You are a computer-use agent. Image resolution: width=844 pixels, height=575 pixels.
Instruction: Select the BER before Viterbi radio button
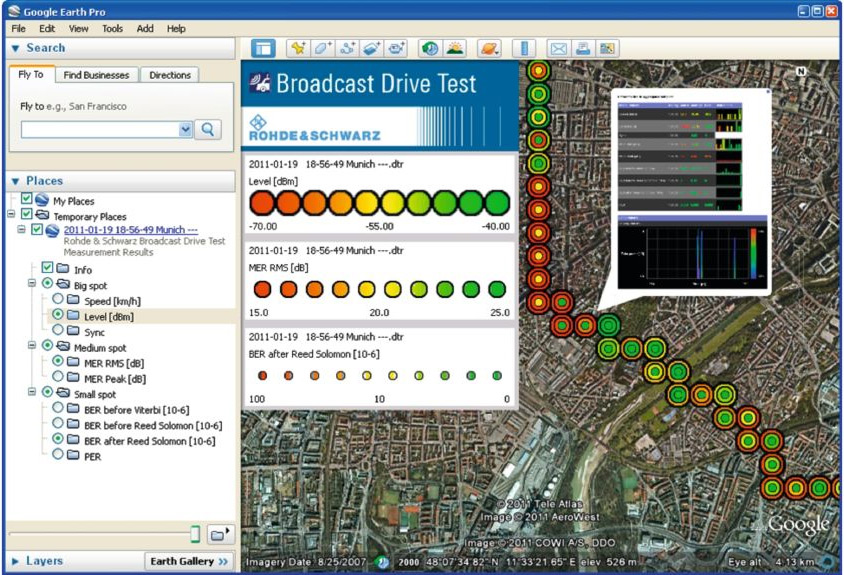(x=58, y=408)
